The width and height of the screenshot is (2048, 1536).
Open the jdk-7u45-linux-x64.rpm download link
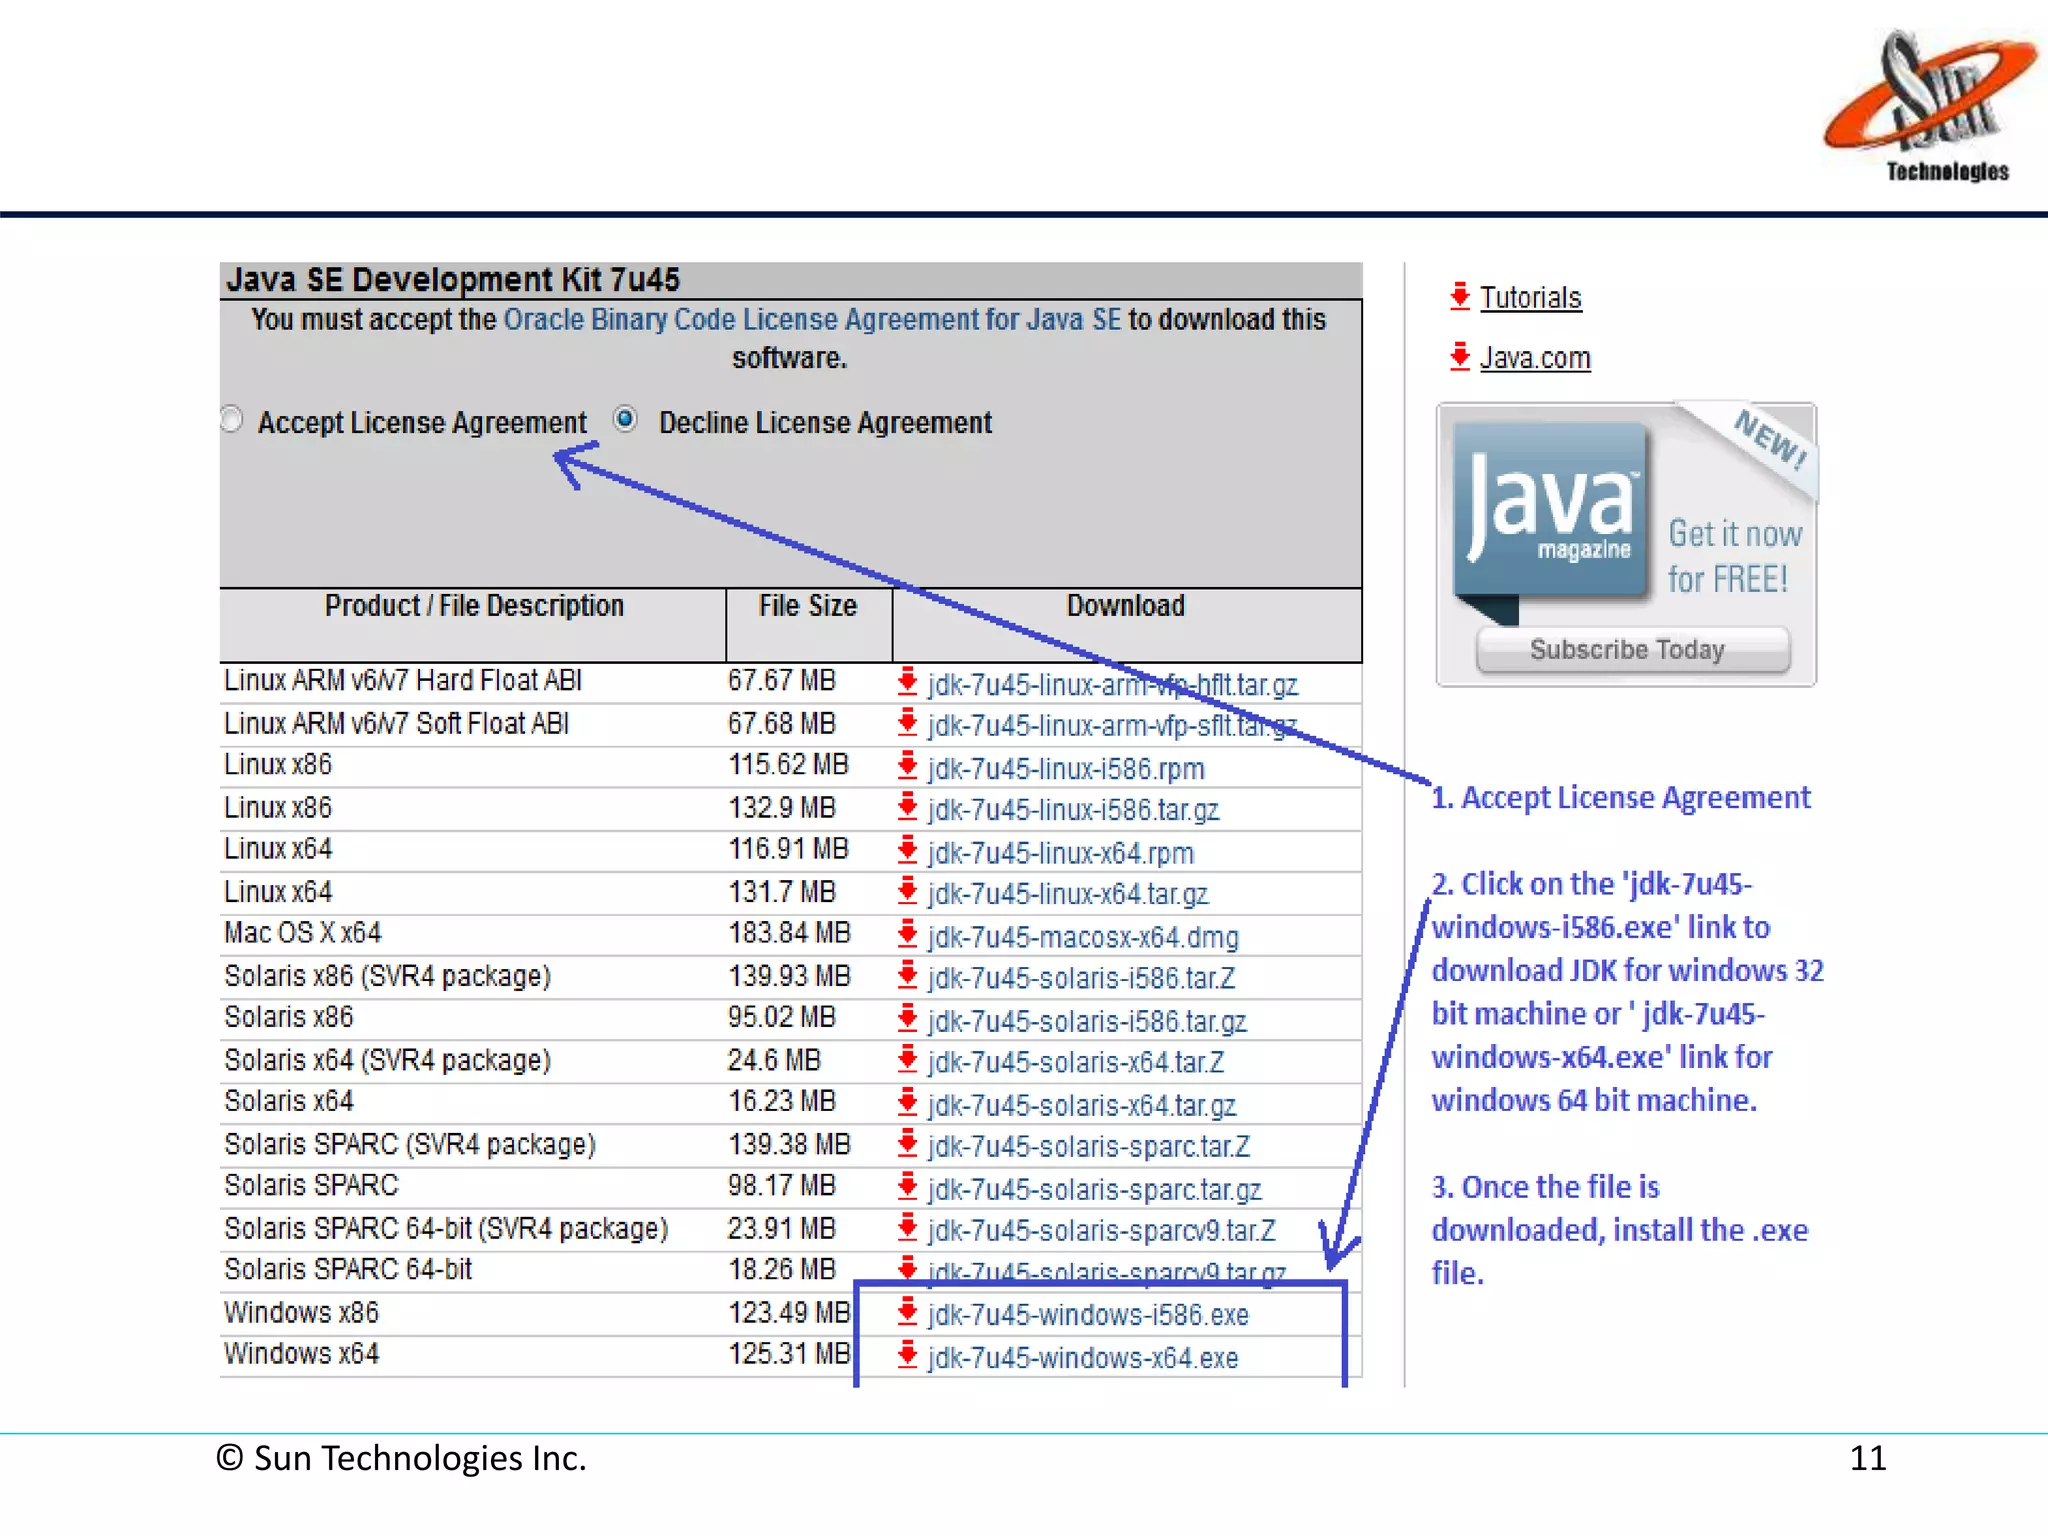pyautogui.click(x=1060, y=853)
